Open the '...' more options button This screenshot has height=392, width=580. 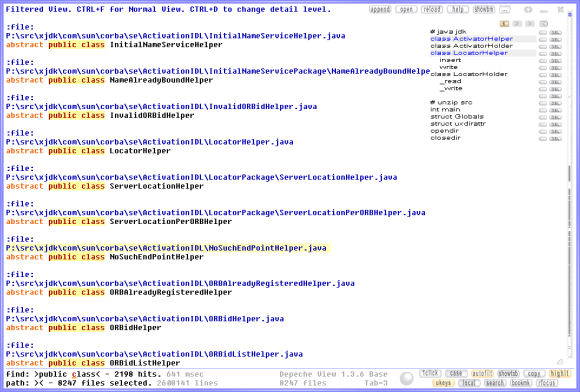coord(505,9)
